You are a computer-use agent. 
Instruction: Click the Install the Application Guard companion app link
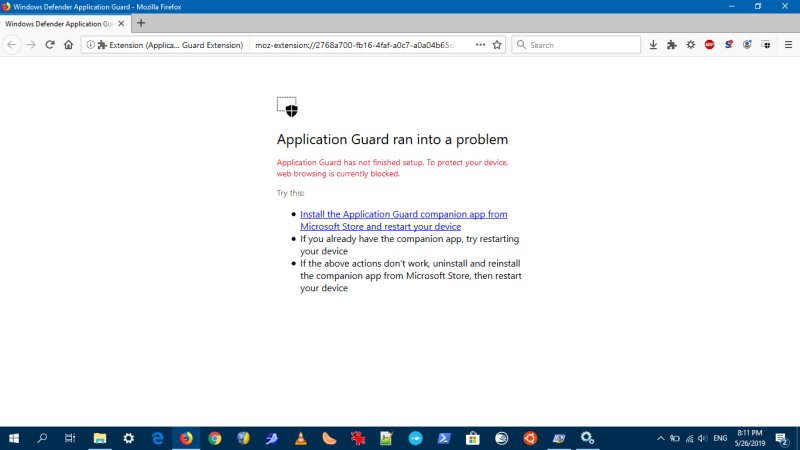pyautogui.click(x=404, y=220)
